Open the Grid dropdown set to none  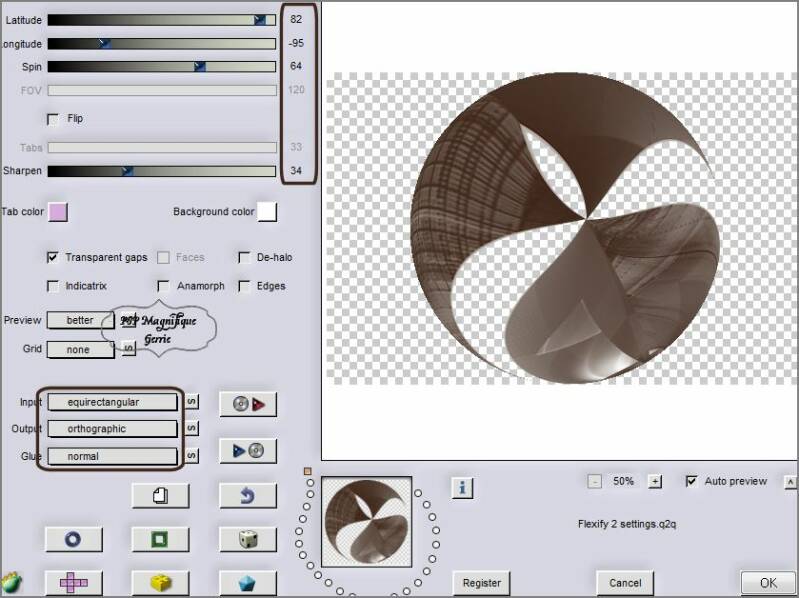pyautogui.click(x=81, y=349)
